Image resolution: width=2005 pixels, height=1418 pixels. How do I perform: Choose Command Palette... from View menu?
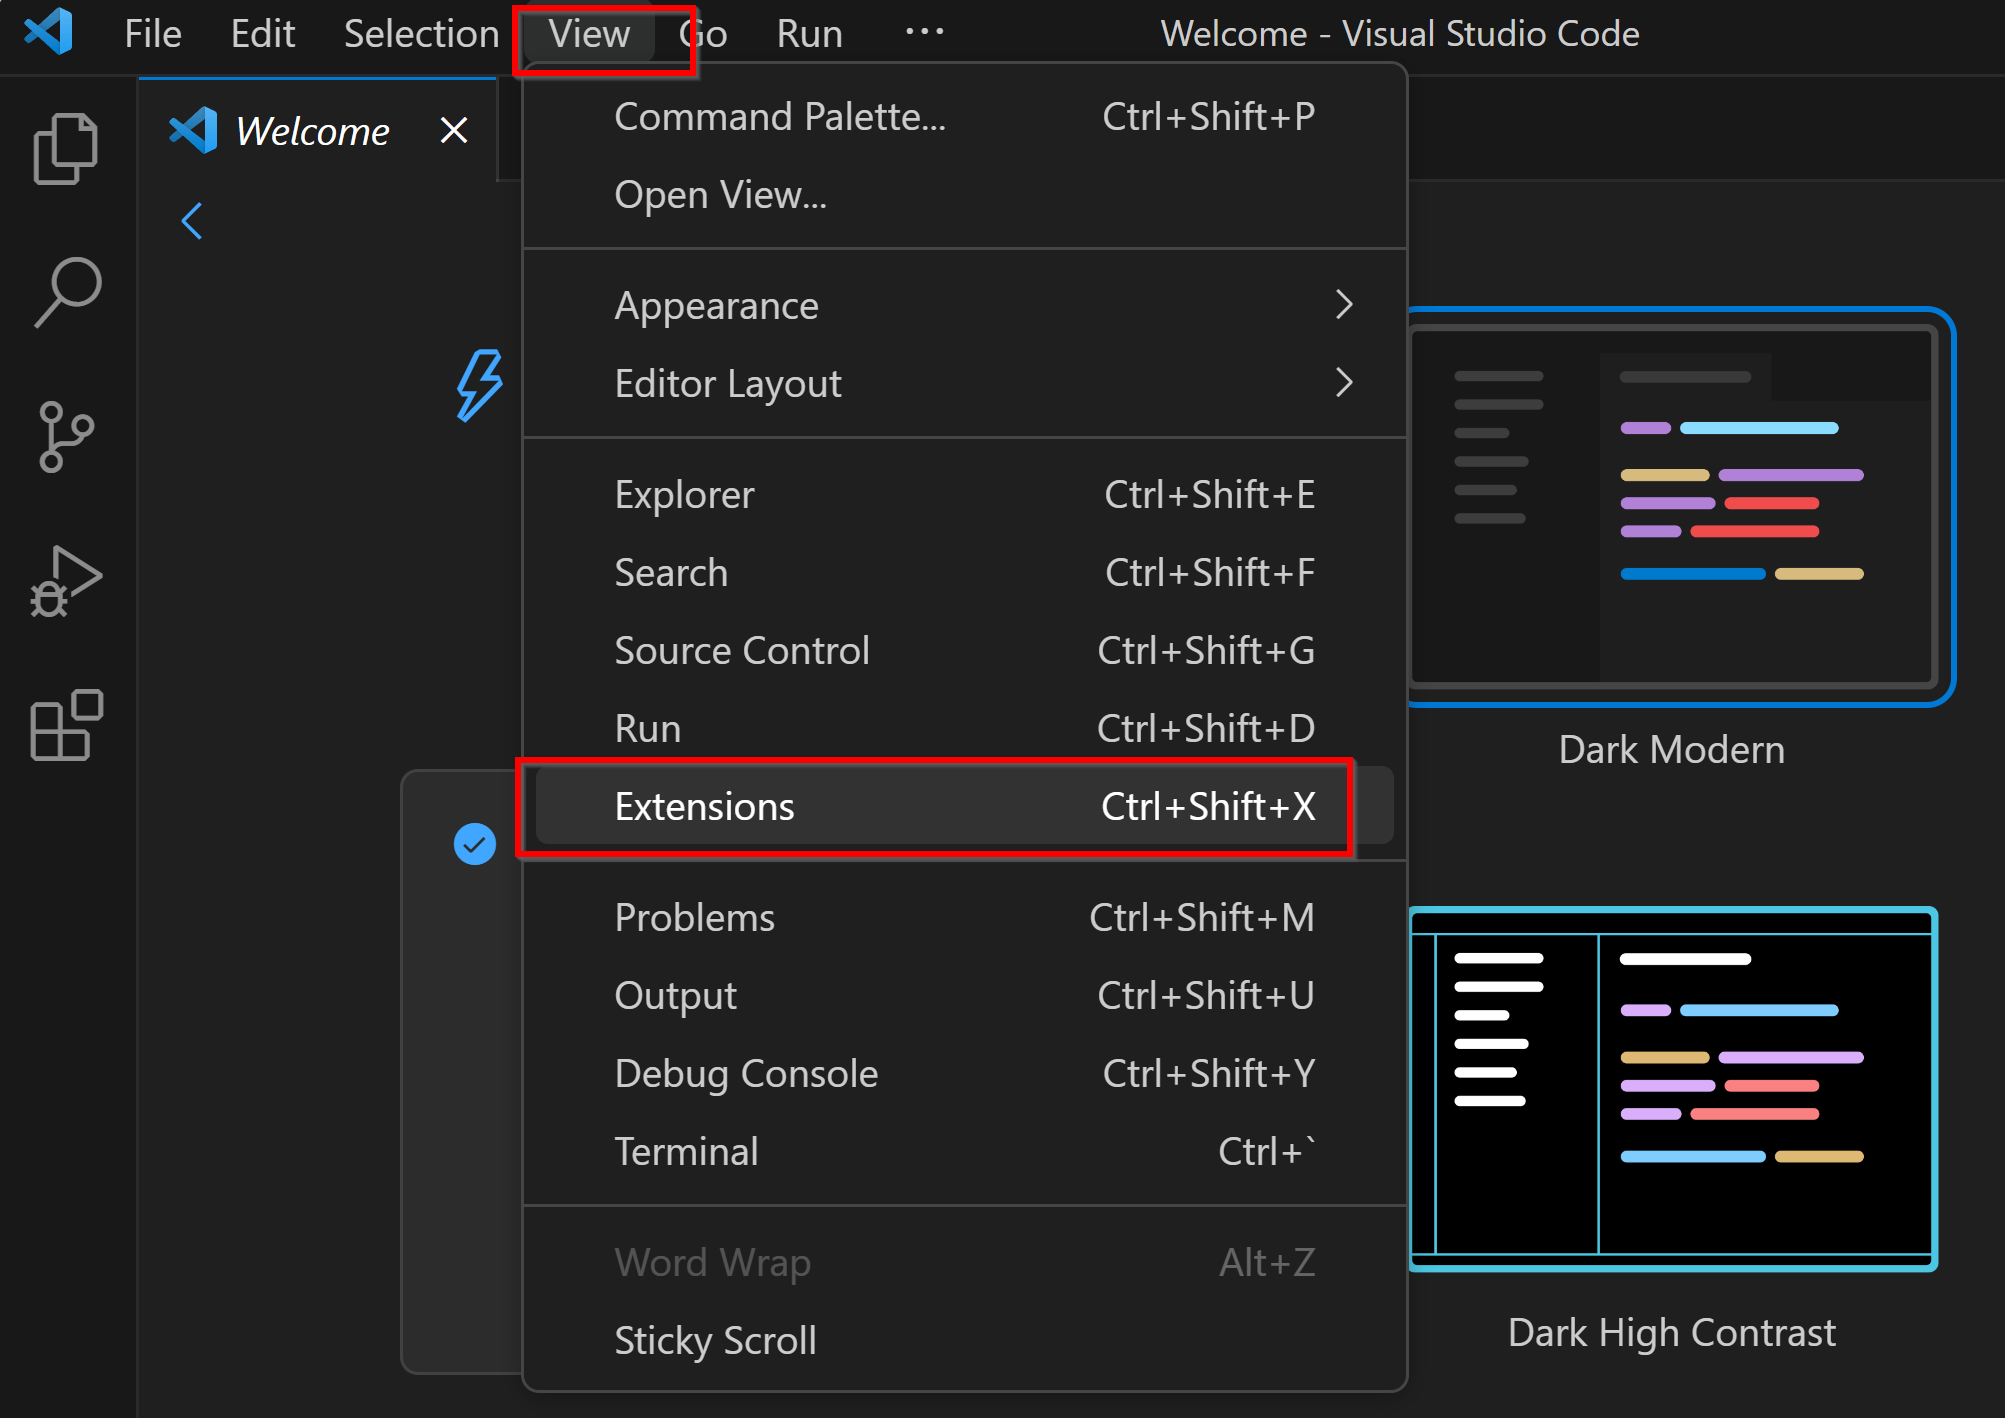click(965, 117)
